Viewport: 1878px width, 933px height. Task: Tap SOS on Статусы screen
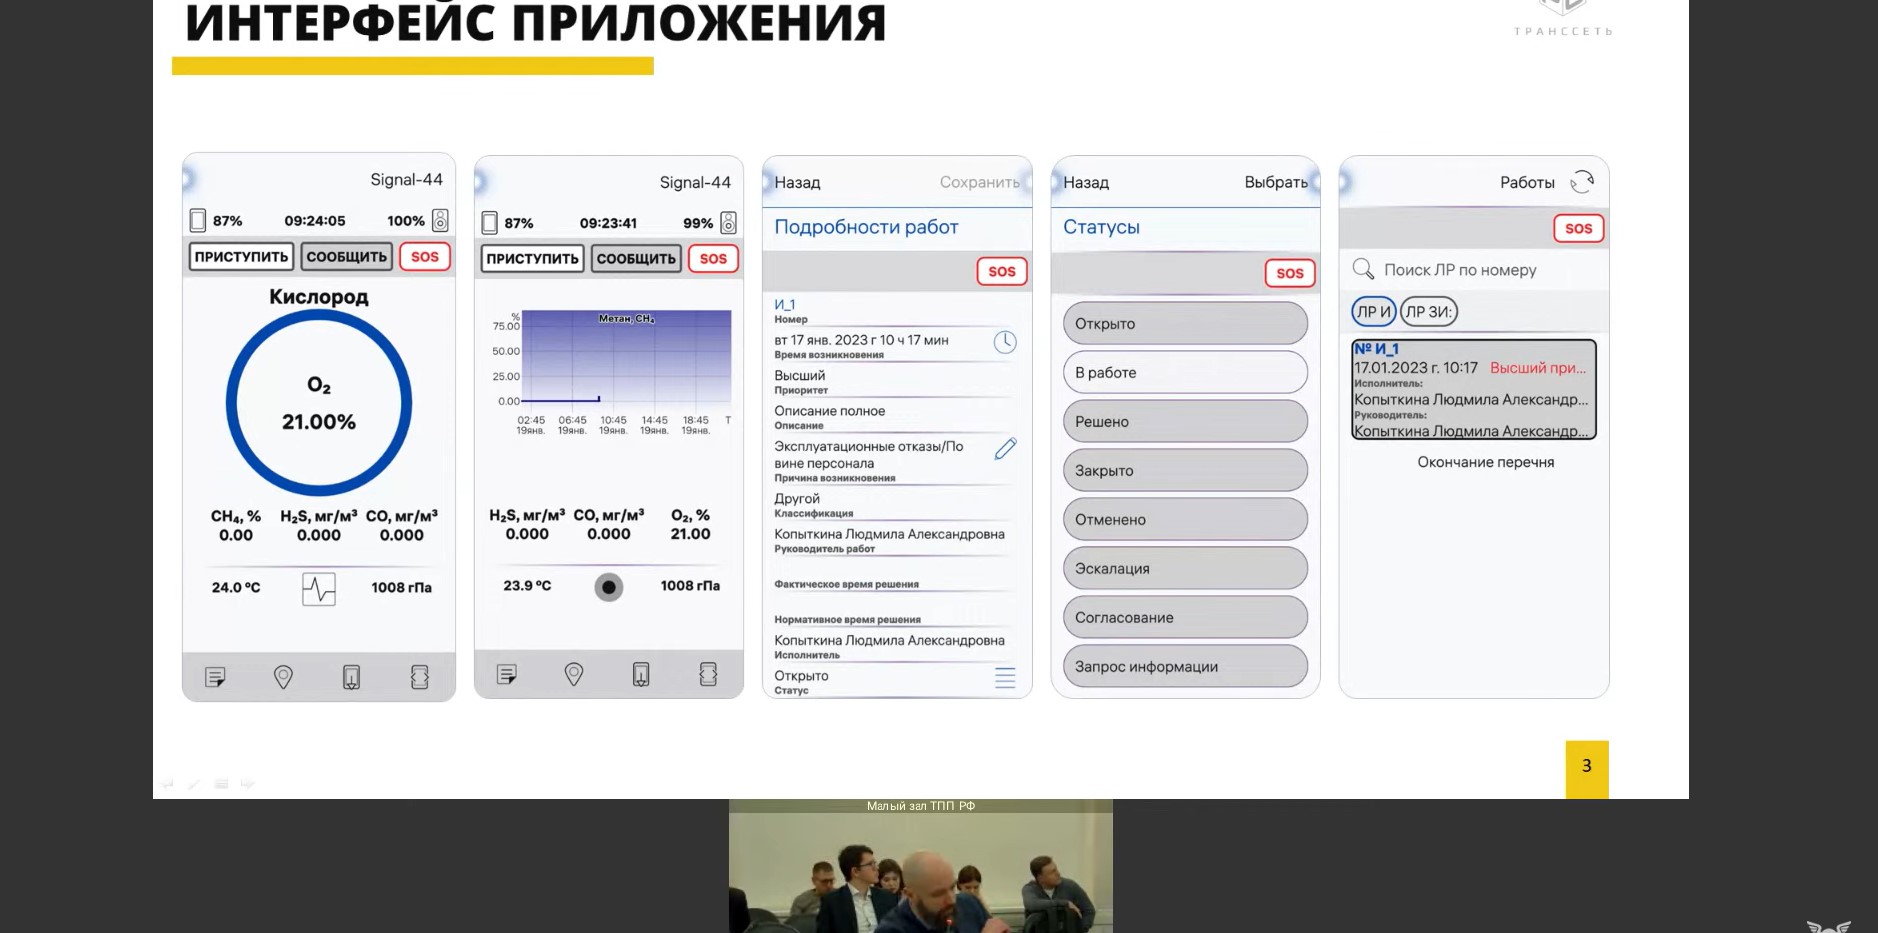click(x=1290, y=274)
